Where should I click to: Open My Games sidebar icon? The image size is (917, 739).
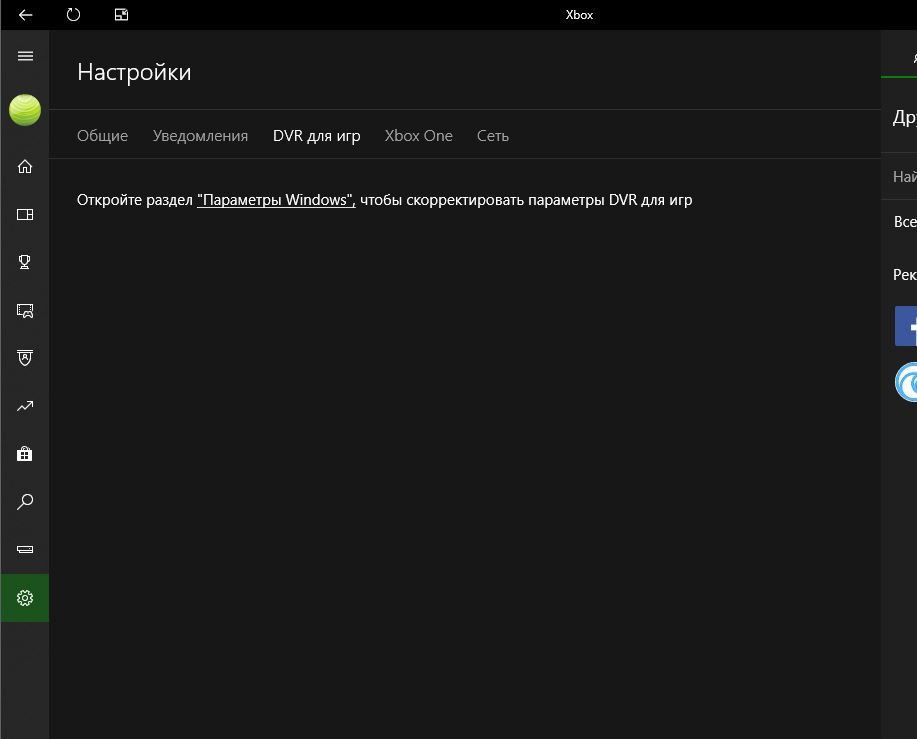tap(25, 215)
